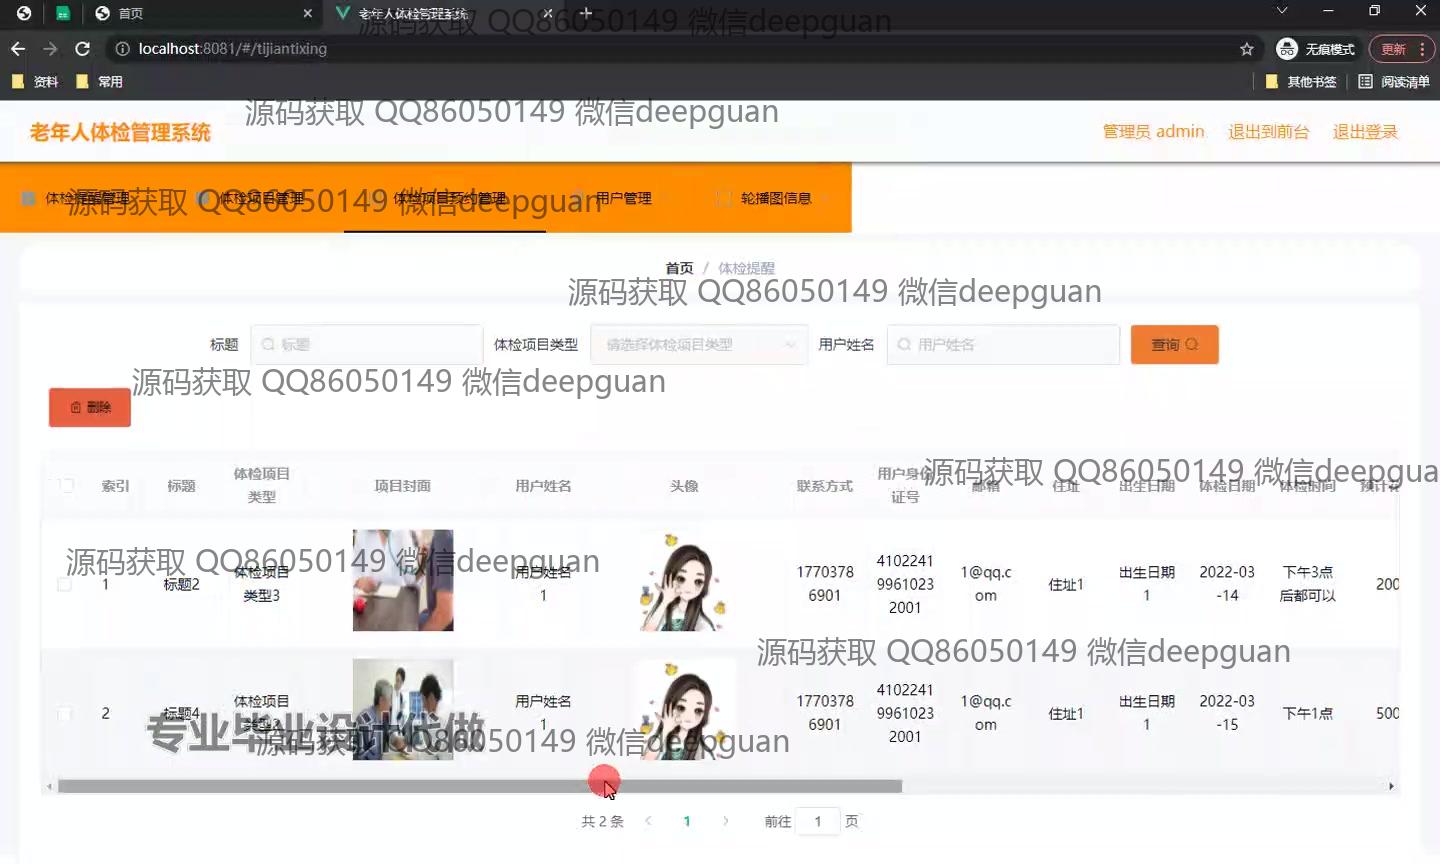Expand the 轮播图信息 menu
This screenshot has height=864, width=1440.
tap(775, 198)
